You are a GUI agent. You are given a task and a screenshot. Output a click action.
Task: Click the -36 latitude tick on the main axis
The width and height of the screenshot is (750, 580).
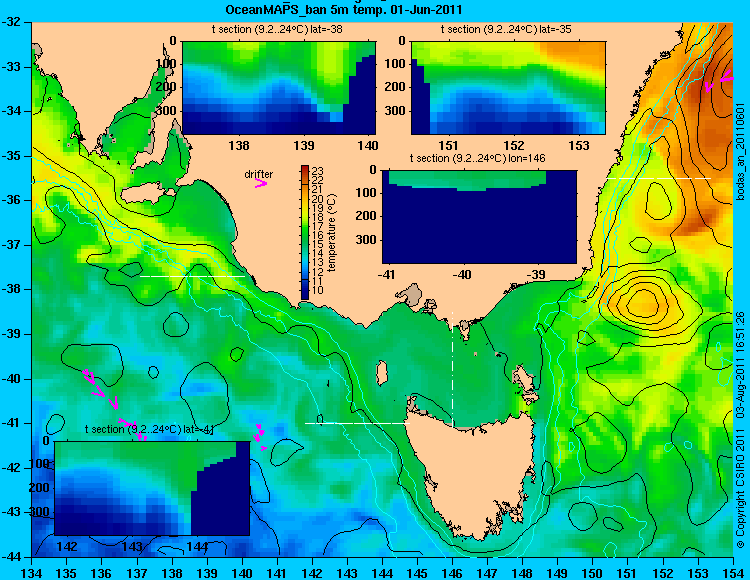pyautogui.click(x=10, y=200)
